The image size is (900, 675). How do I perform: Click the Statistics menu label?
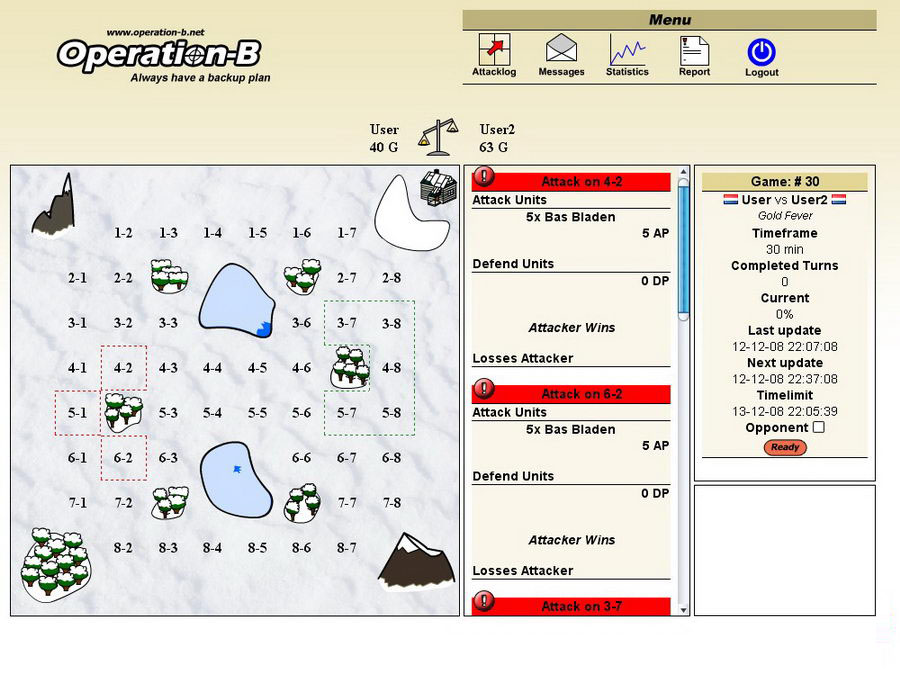tap(627, 72)
